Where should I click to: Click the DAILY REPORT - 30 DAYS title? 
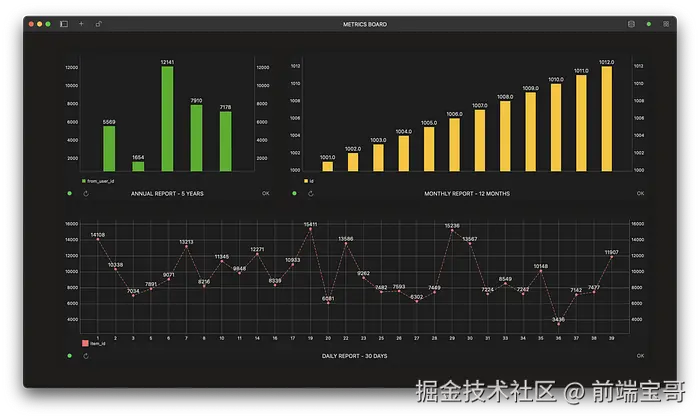[x=354, y=356]
